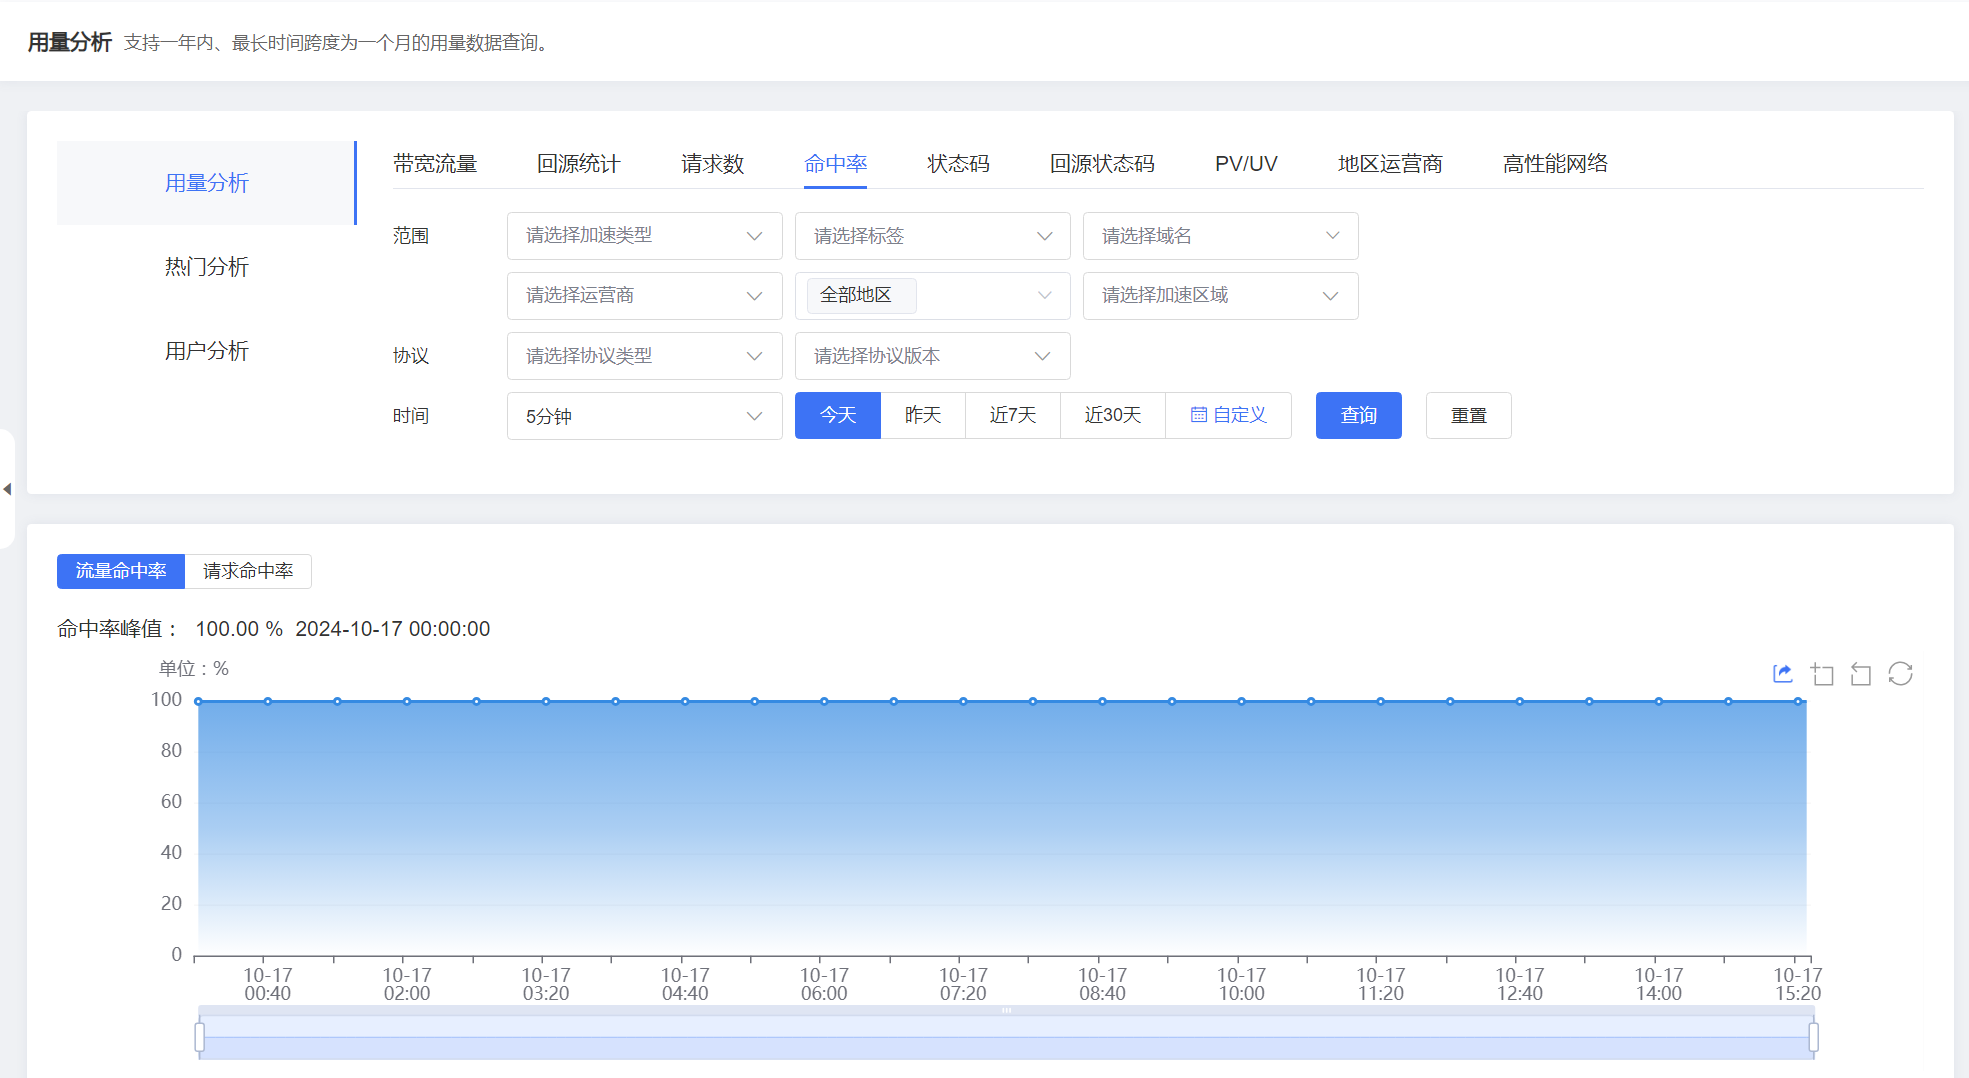1969x1078 pixels.
Task: Select 昨天 time range
Action: 923,415
